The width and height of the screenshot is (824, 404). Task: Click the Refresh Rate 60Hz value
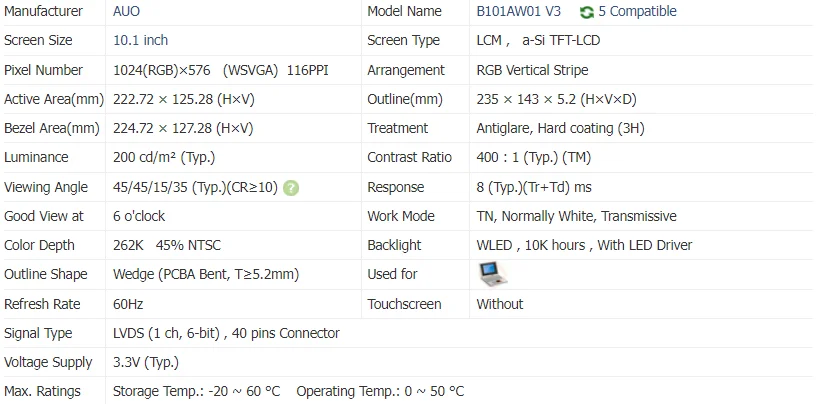click(130, 304)
